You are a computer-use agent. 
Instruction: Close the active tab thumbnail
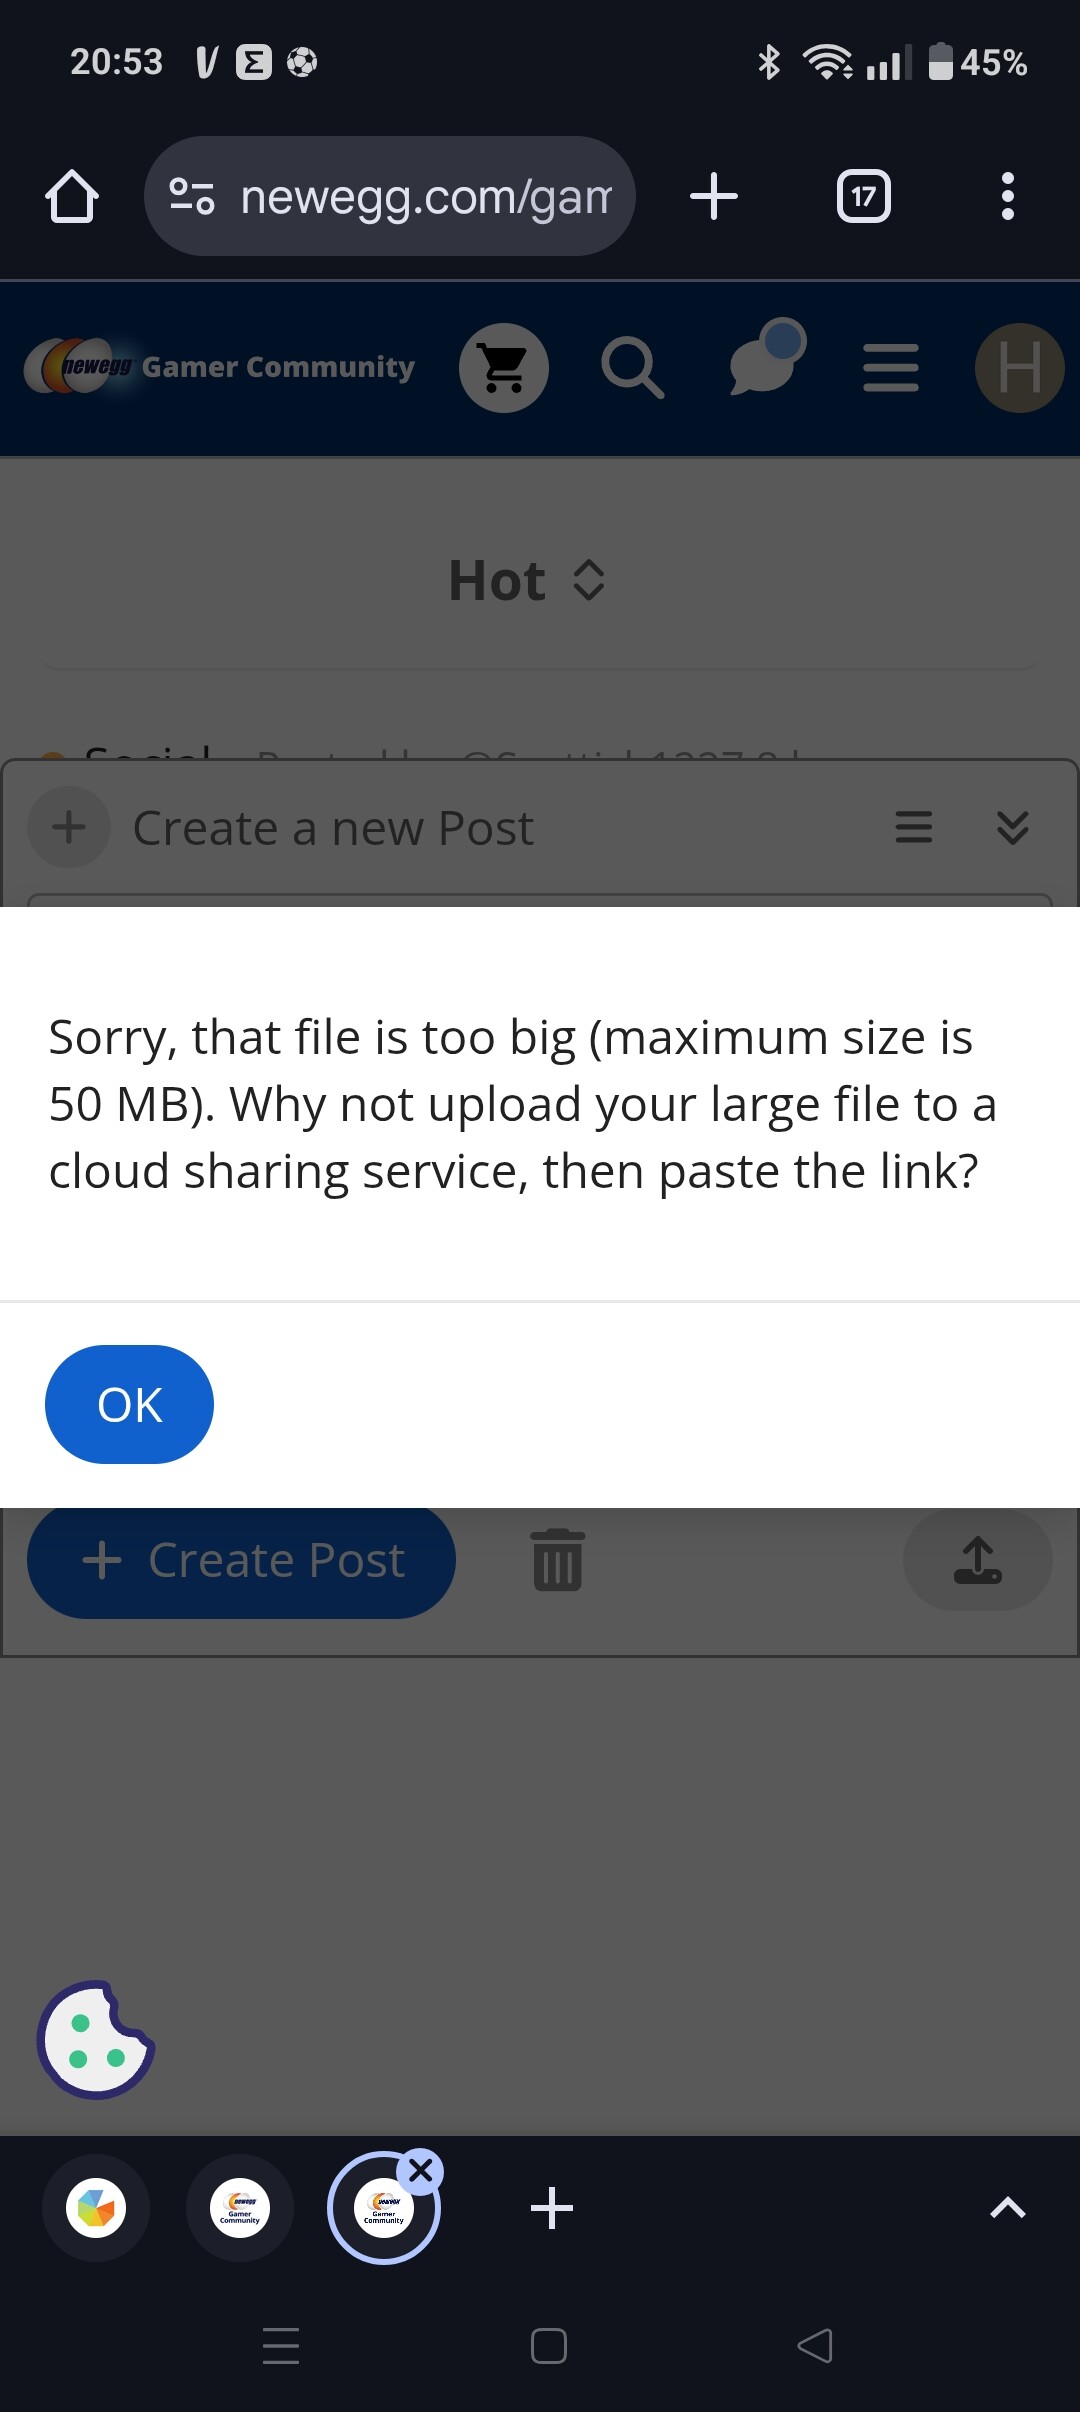coord(421,2170)
